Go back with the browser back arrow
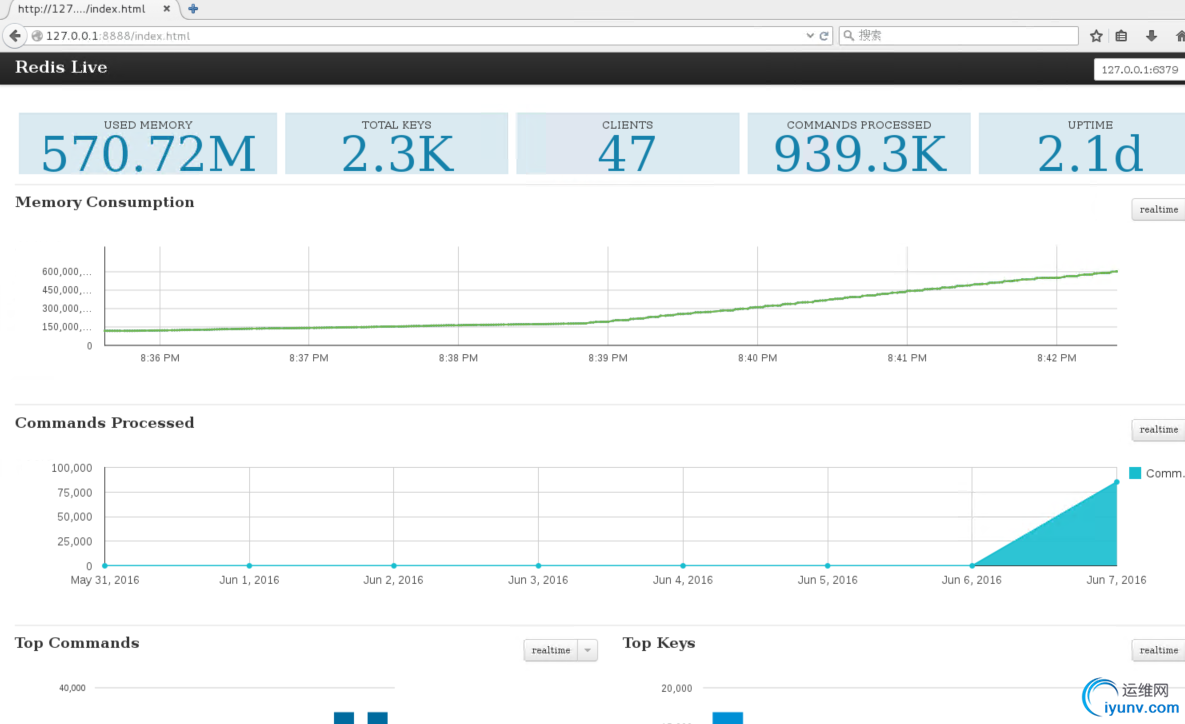Screen dimensions: 1185x724 pyautogui.click(x=15, y=36)
